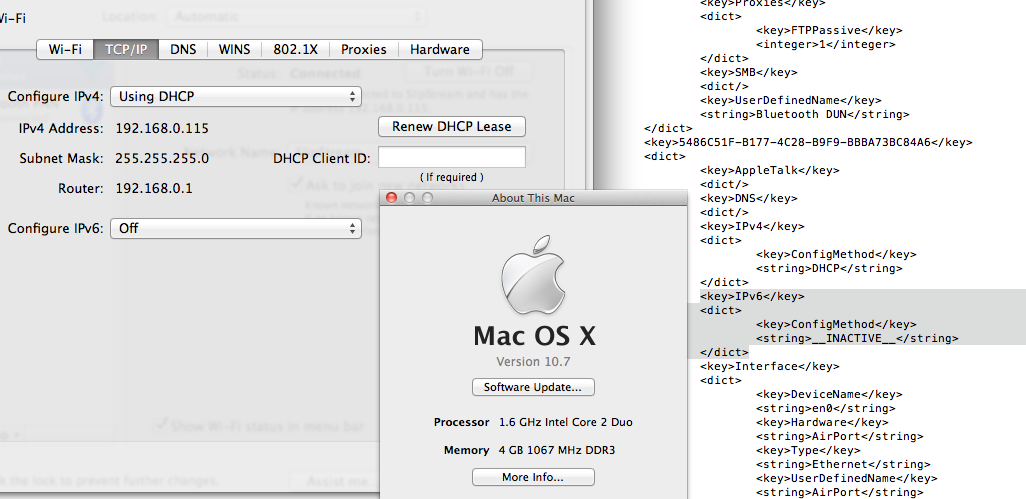Switch to the Wi-Fi tab
This screenshot has width=1026, height=499.
[x=65, y=50]
